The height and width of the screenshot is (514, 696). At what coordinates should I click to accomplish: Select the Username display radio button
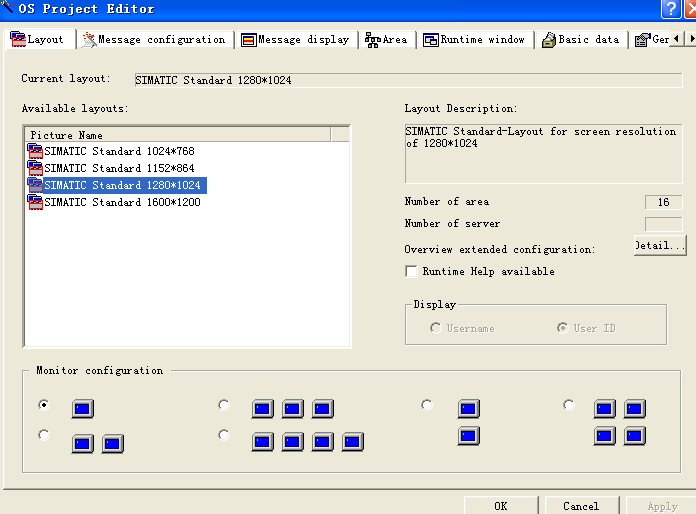tap(435, 328)
